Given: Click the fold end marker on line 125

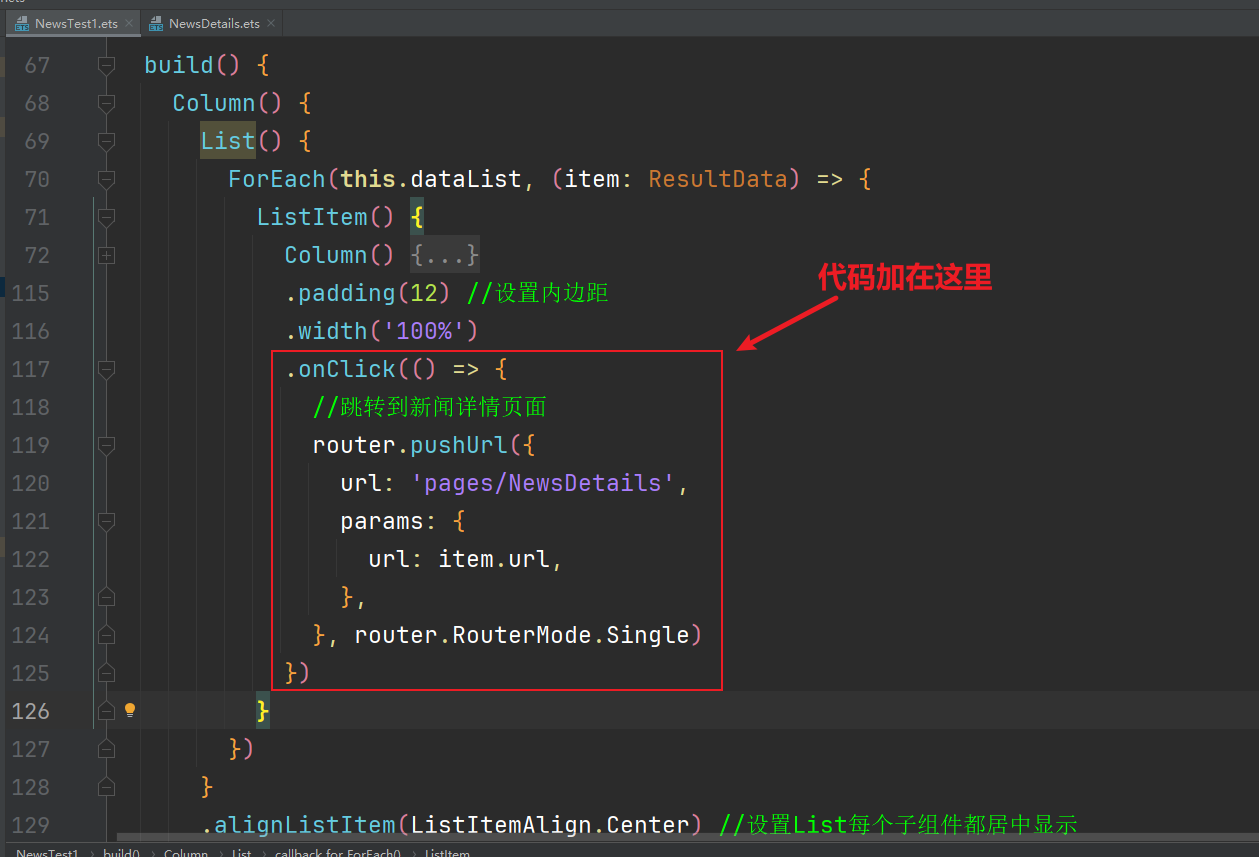Looking at the screenshot, I should (106, 673).
